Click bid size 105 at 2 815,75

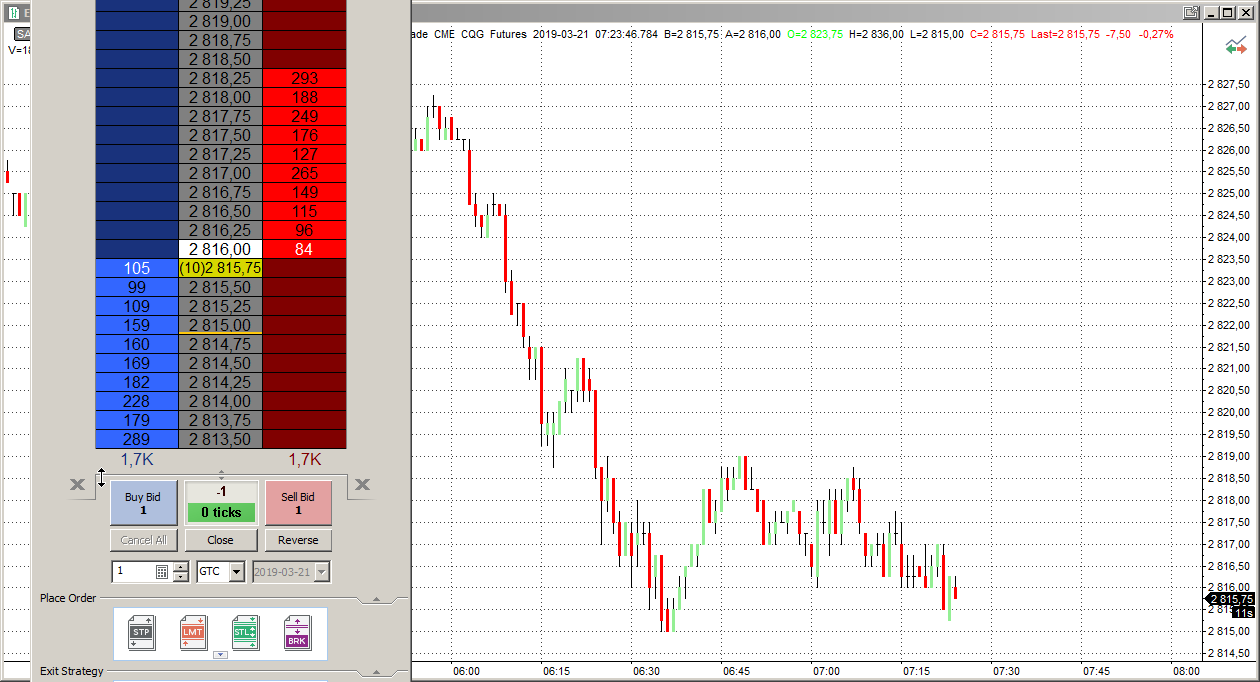point(137,268)
